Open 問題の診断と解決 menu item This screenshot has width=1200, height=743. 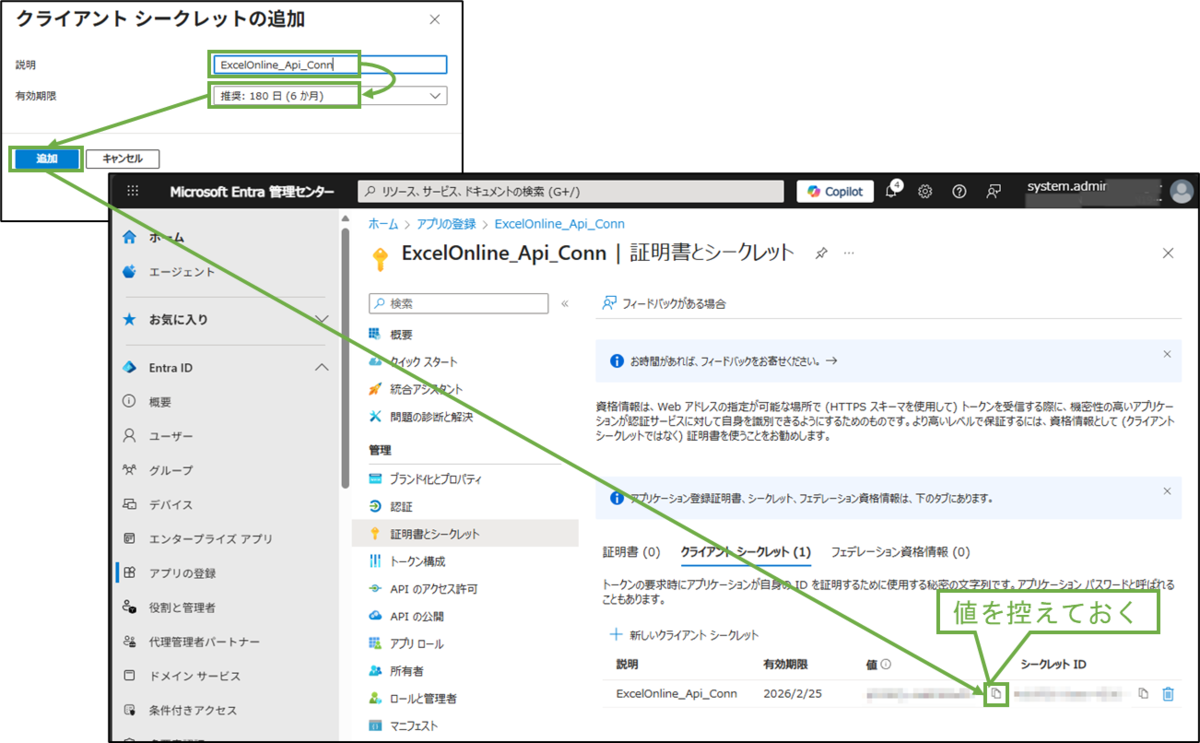tap(431, 416)
